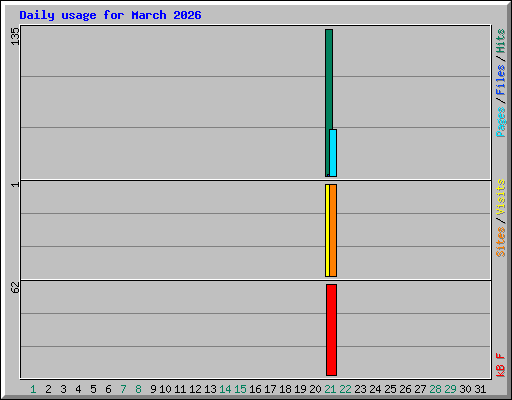The image size is (512, 400).
Task: Click green day '7' on the x-axis
Action: 123,389
